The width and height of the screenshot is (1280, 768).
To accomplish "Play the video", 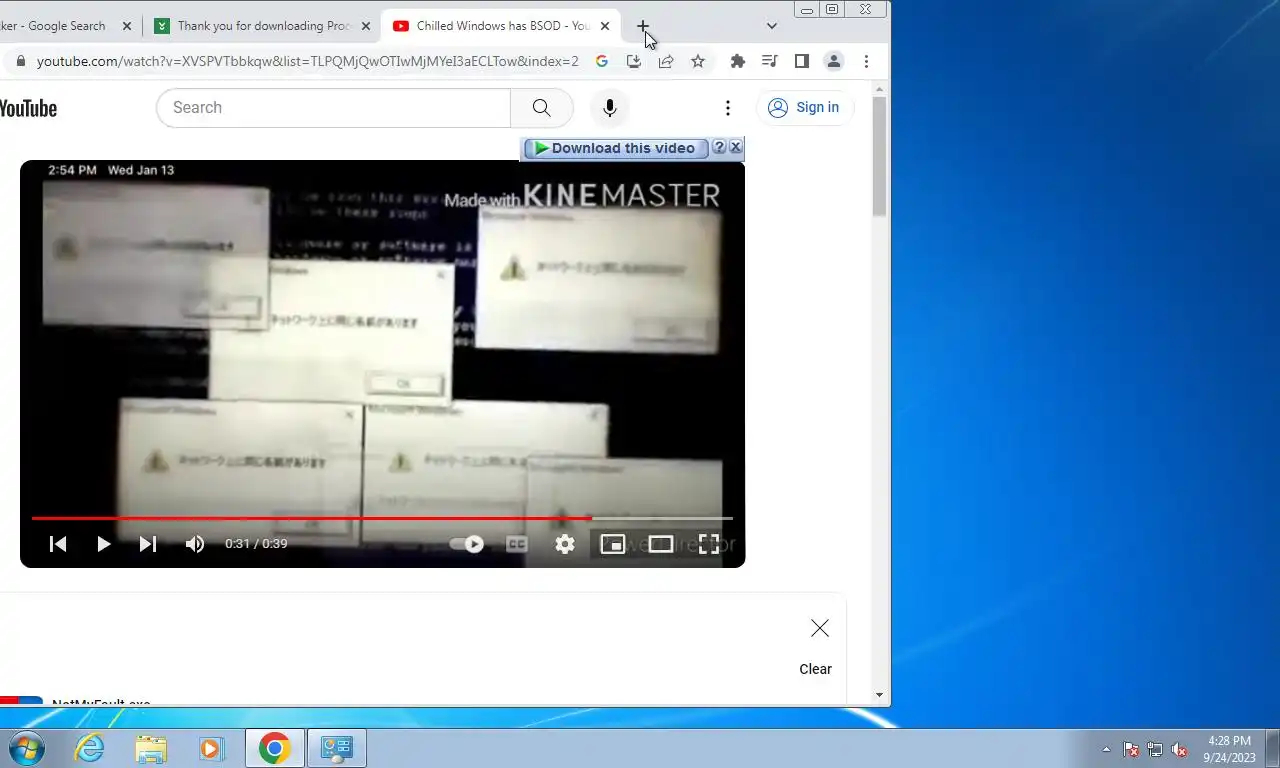I will coord(103,544).
